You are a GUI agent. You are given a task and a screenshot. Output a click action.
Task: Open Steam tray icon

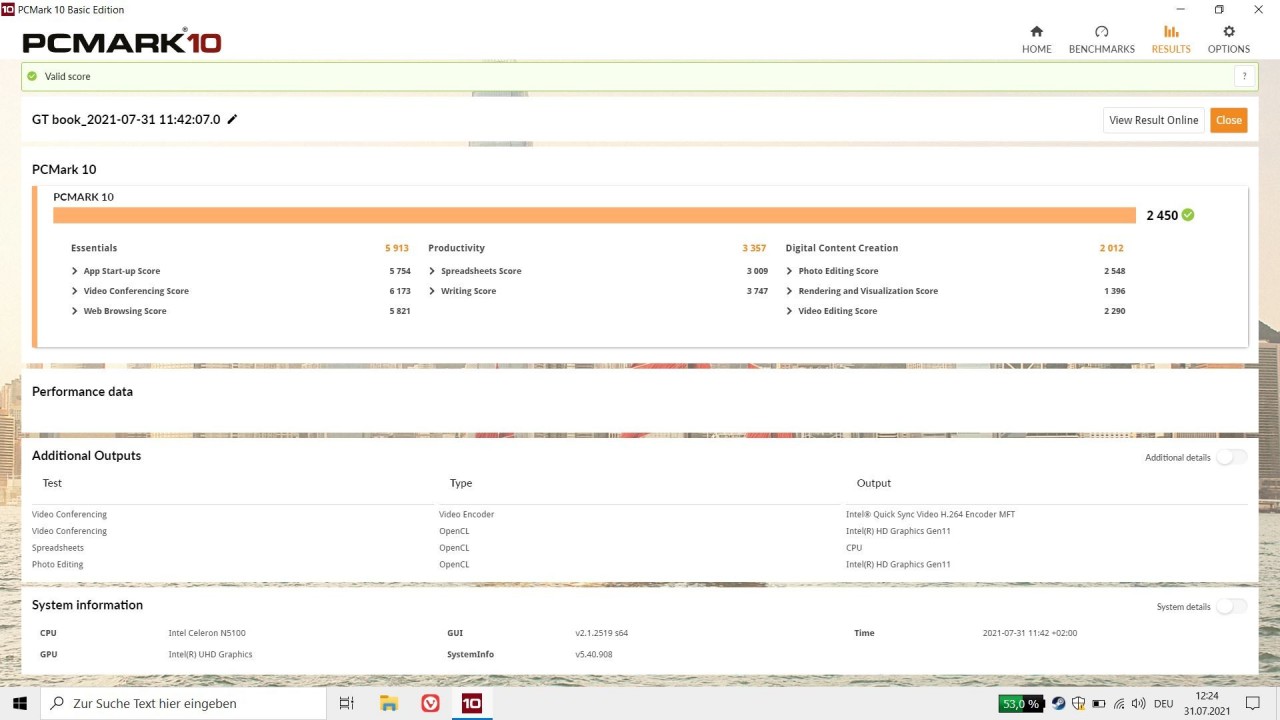coord(1059,703)
